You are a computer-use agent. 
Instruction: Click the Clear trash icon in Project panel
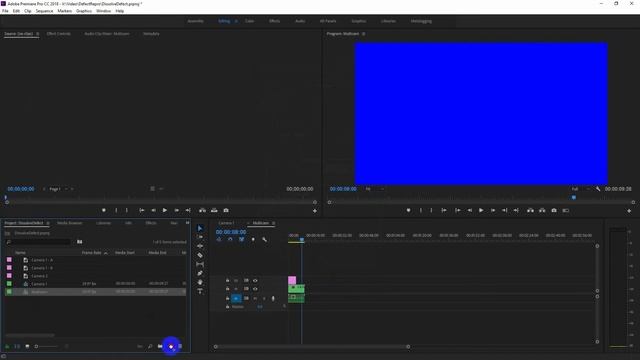tap(180, 347)
